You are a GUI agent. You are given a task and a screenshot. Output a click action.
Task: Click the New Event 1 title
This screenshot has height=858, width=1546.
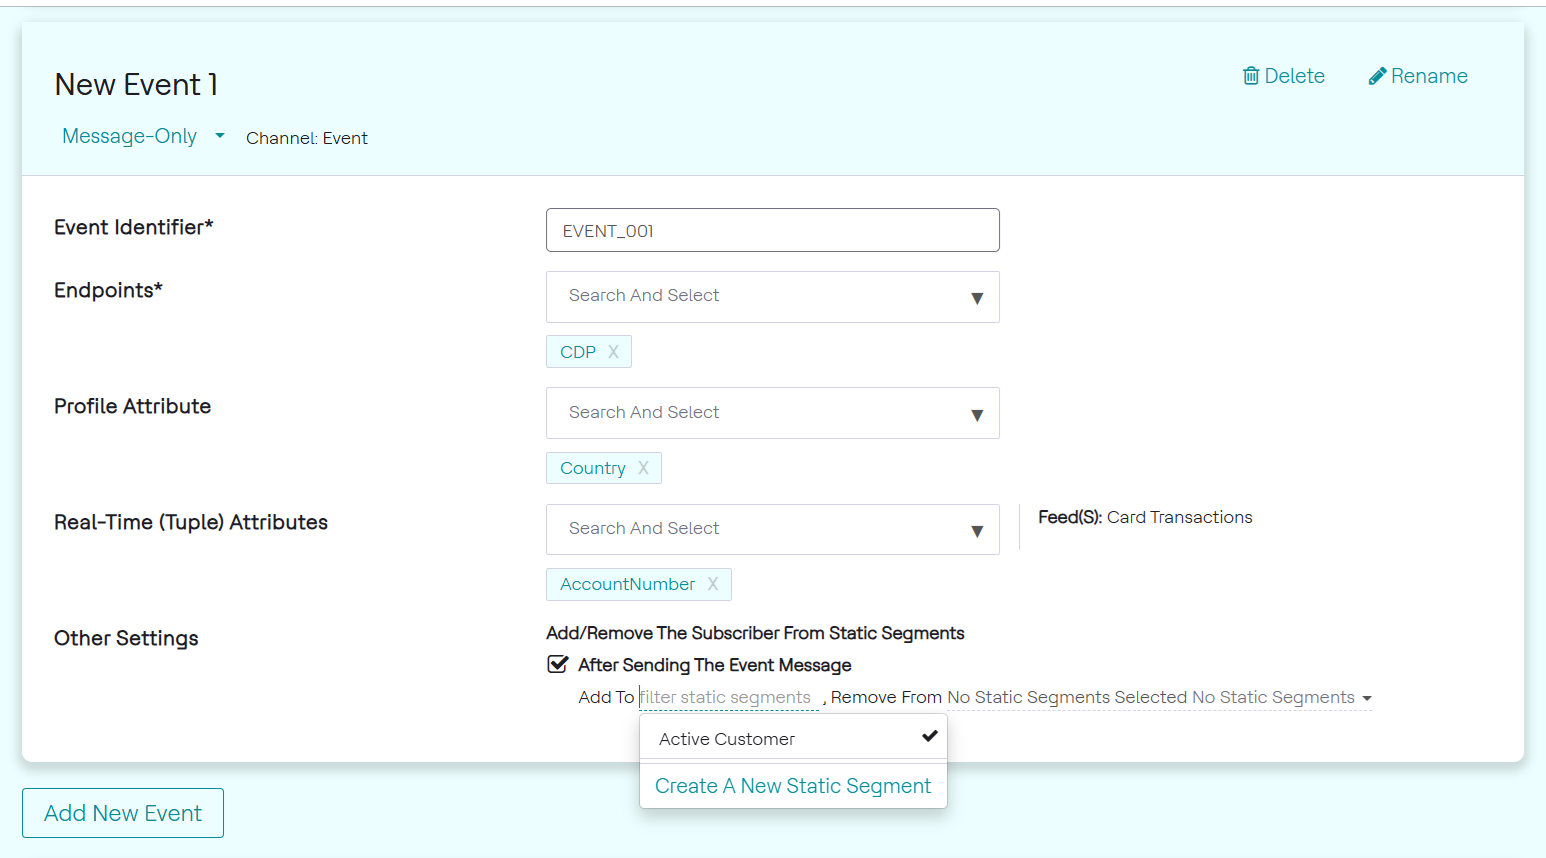(136, 85)
